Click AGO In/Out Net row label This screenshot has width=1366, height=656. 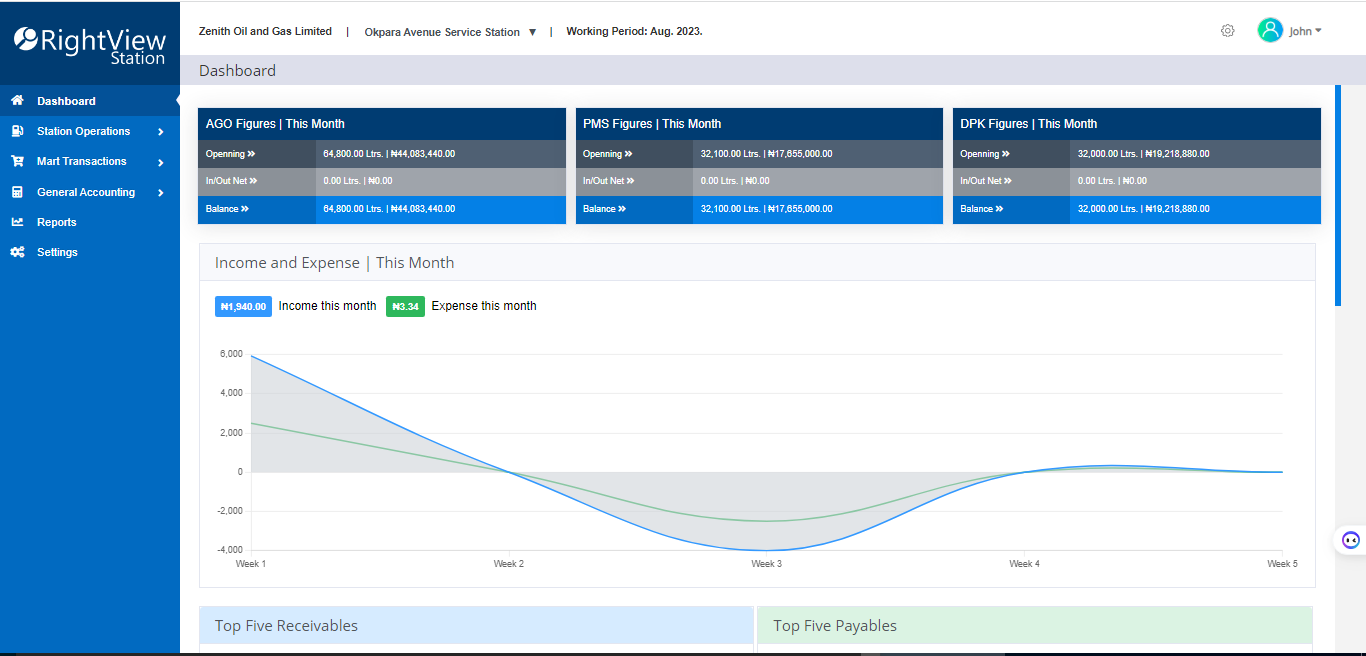(231, 181)
